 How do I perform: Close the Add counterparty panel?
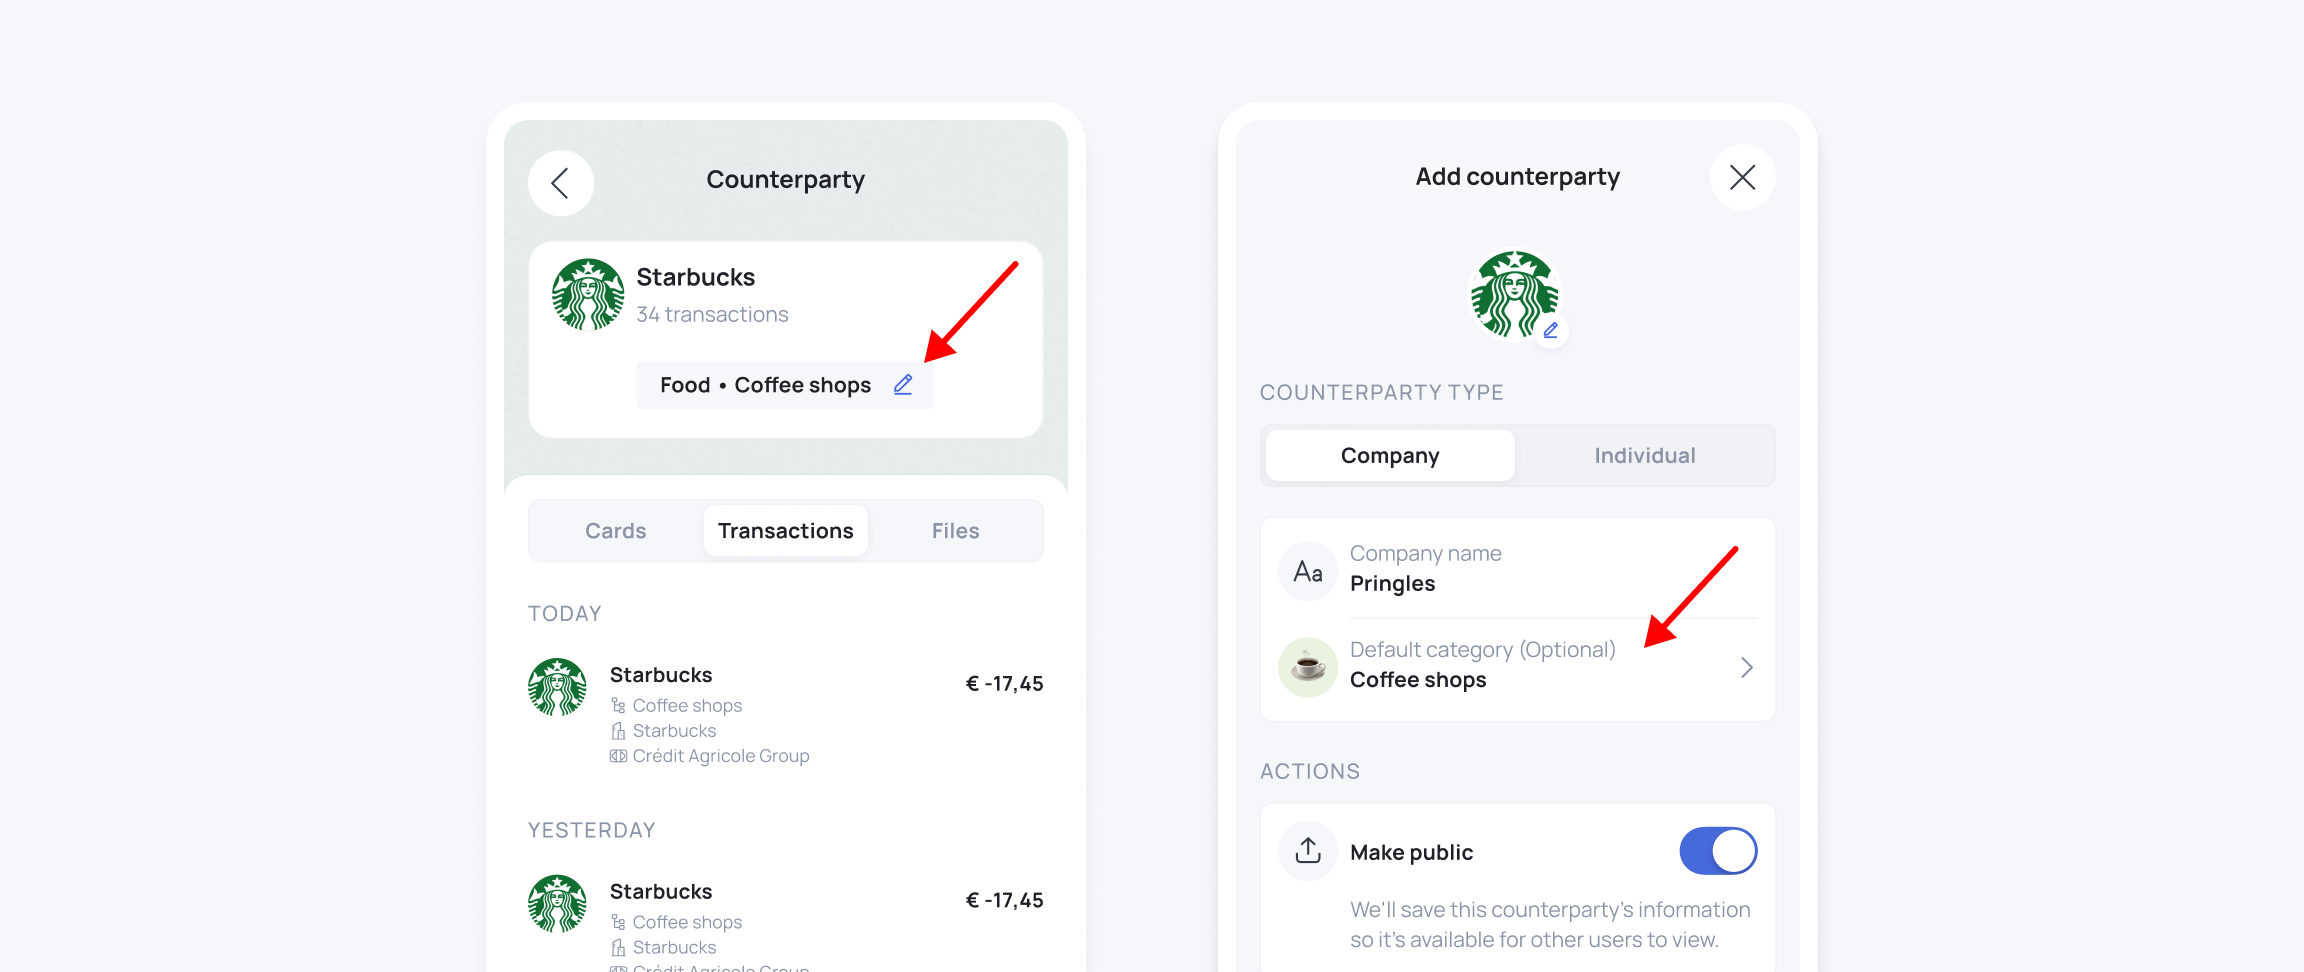(x=1742, y=178)
